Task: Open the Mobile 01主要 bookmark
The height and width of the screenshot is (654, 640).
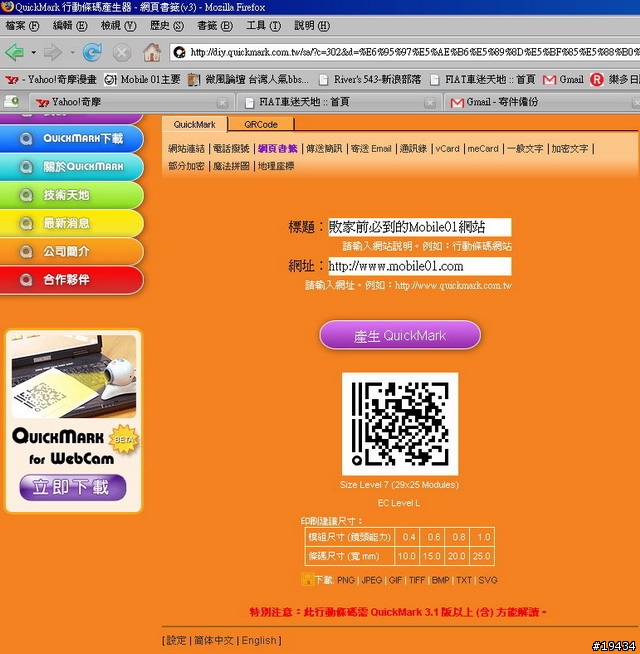Action: [x=142, y=79]
